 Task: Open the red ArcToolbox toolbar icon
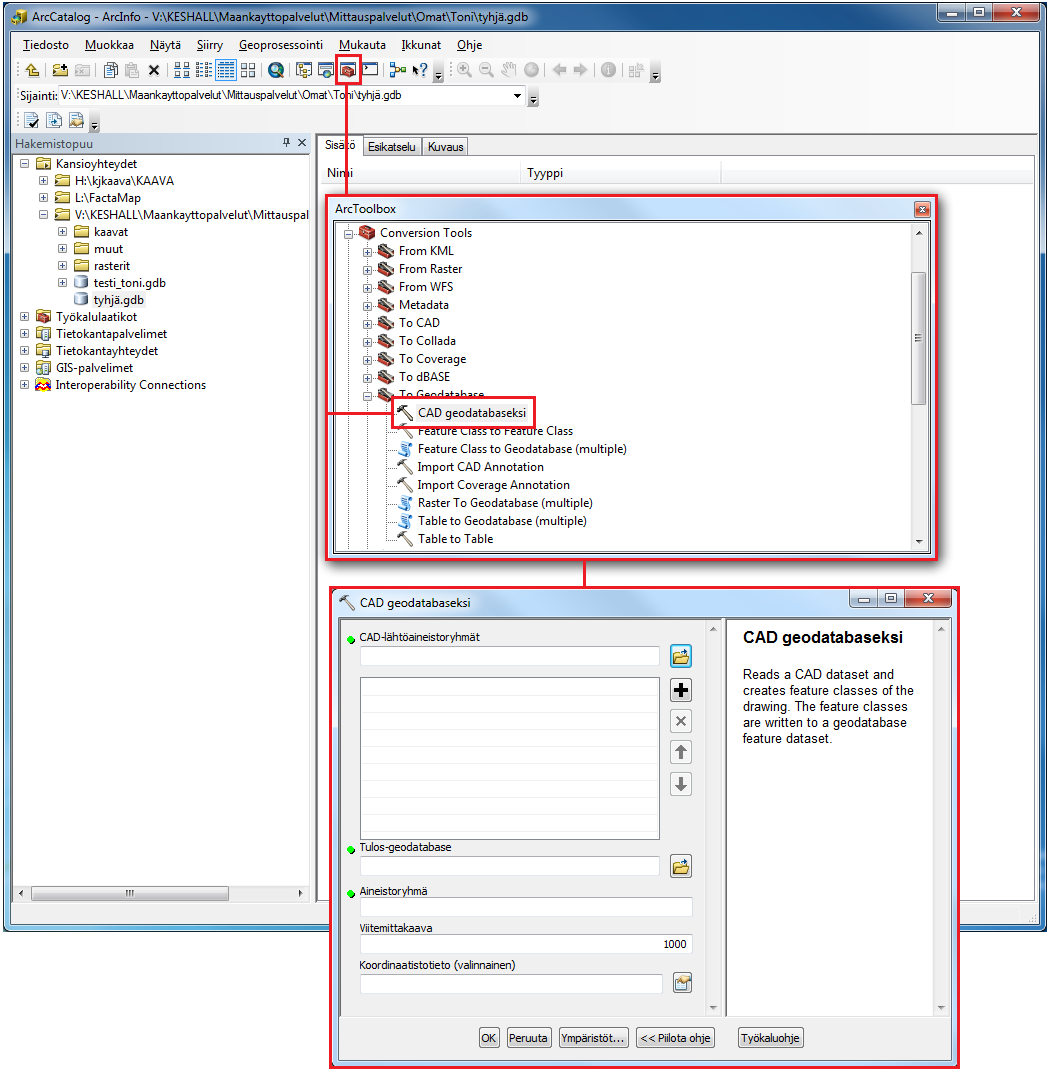click(x=348, y=70)
